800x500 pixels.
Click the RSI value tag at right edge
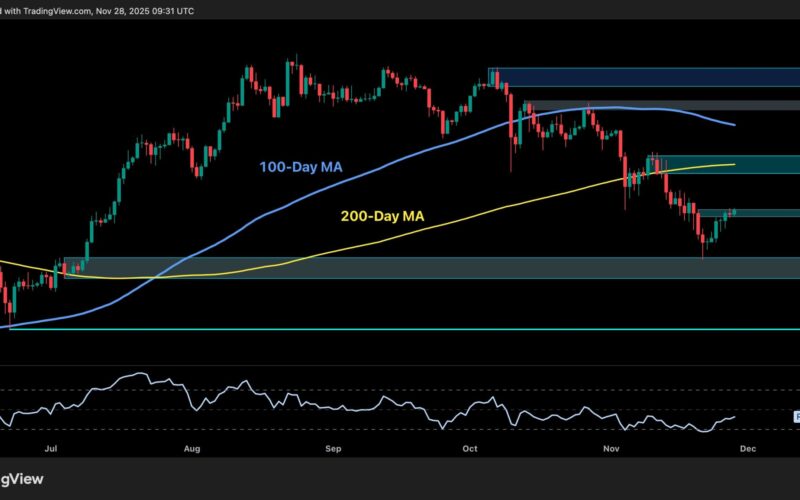pos(796,416)
